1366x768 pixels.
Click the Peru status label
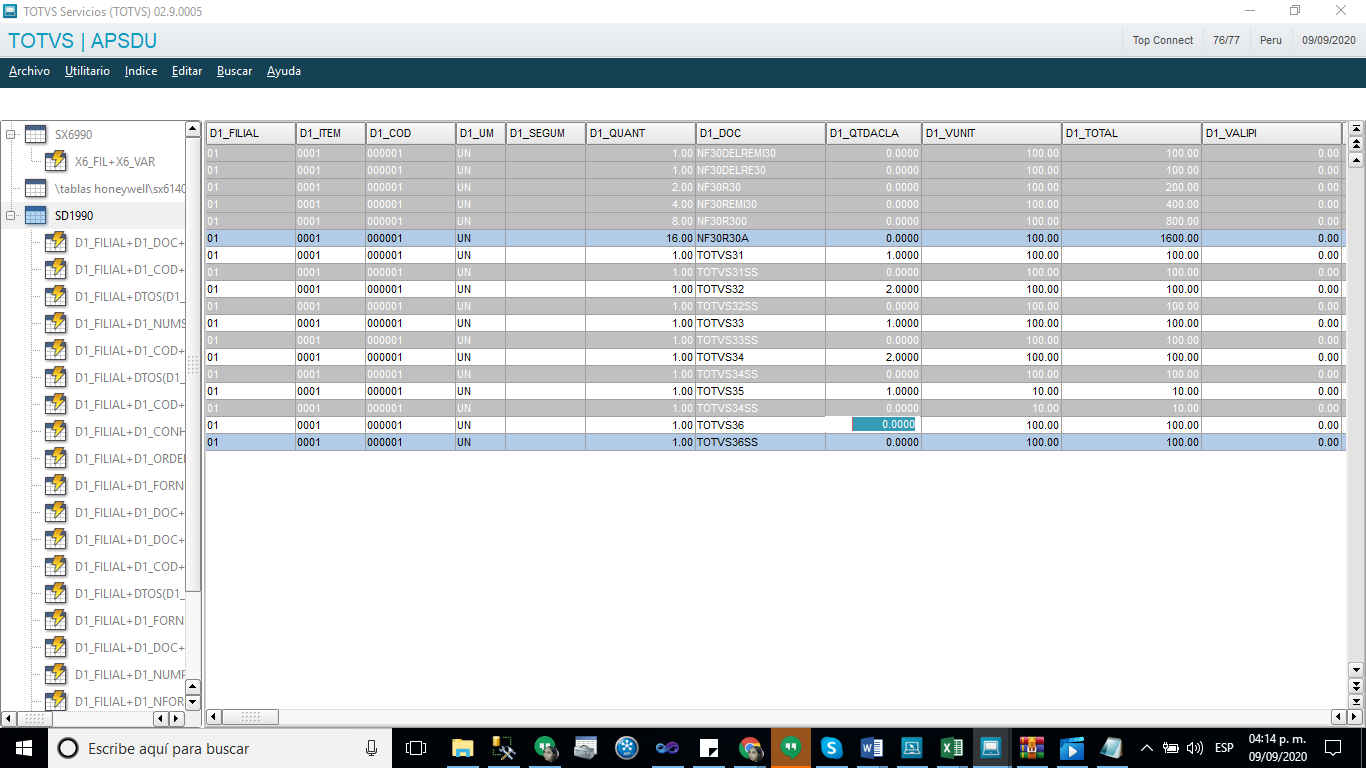click(x=1270, y=40)
